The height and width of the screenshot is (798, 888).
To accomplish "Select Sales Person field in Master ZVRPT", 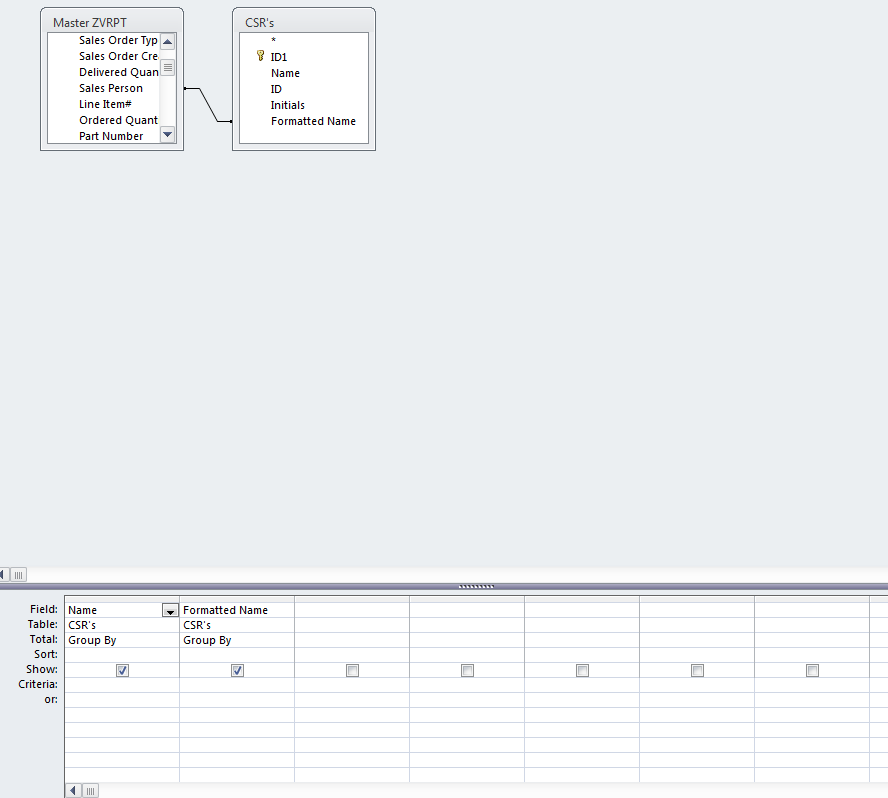I will click(111, 88).
